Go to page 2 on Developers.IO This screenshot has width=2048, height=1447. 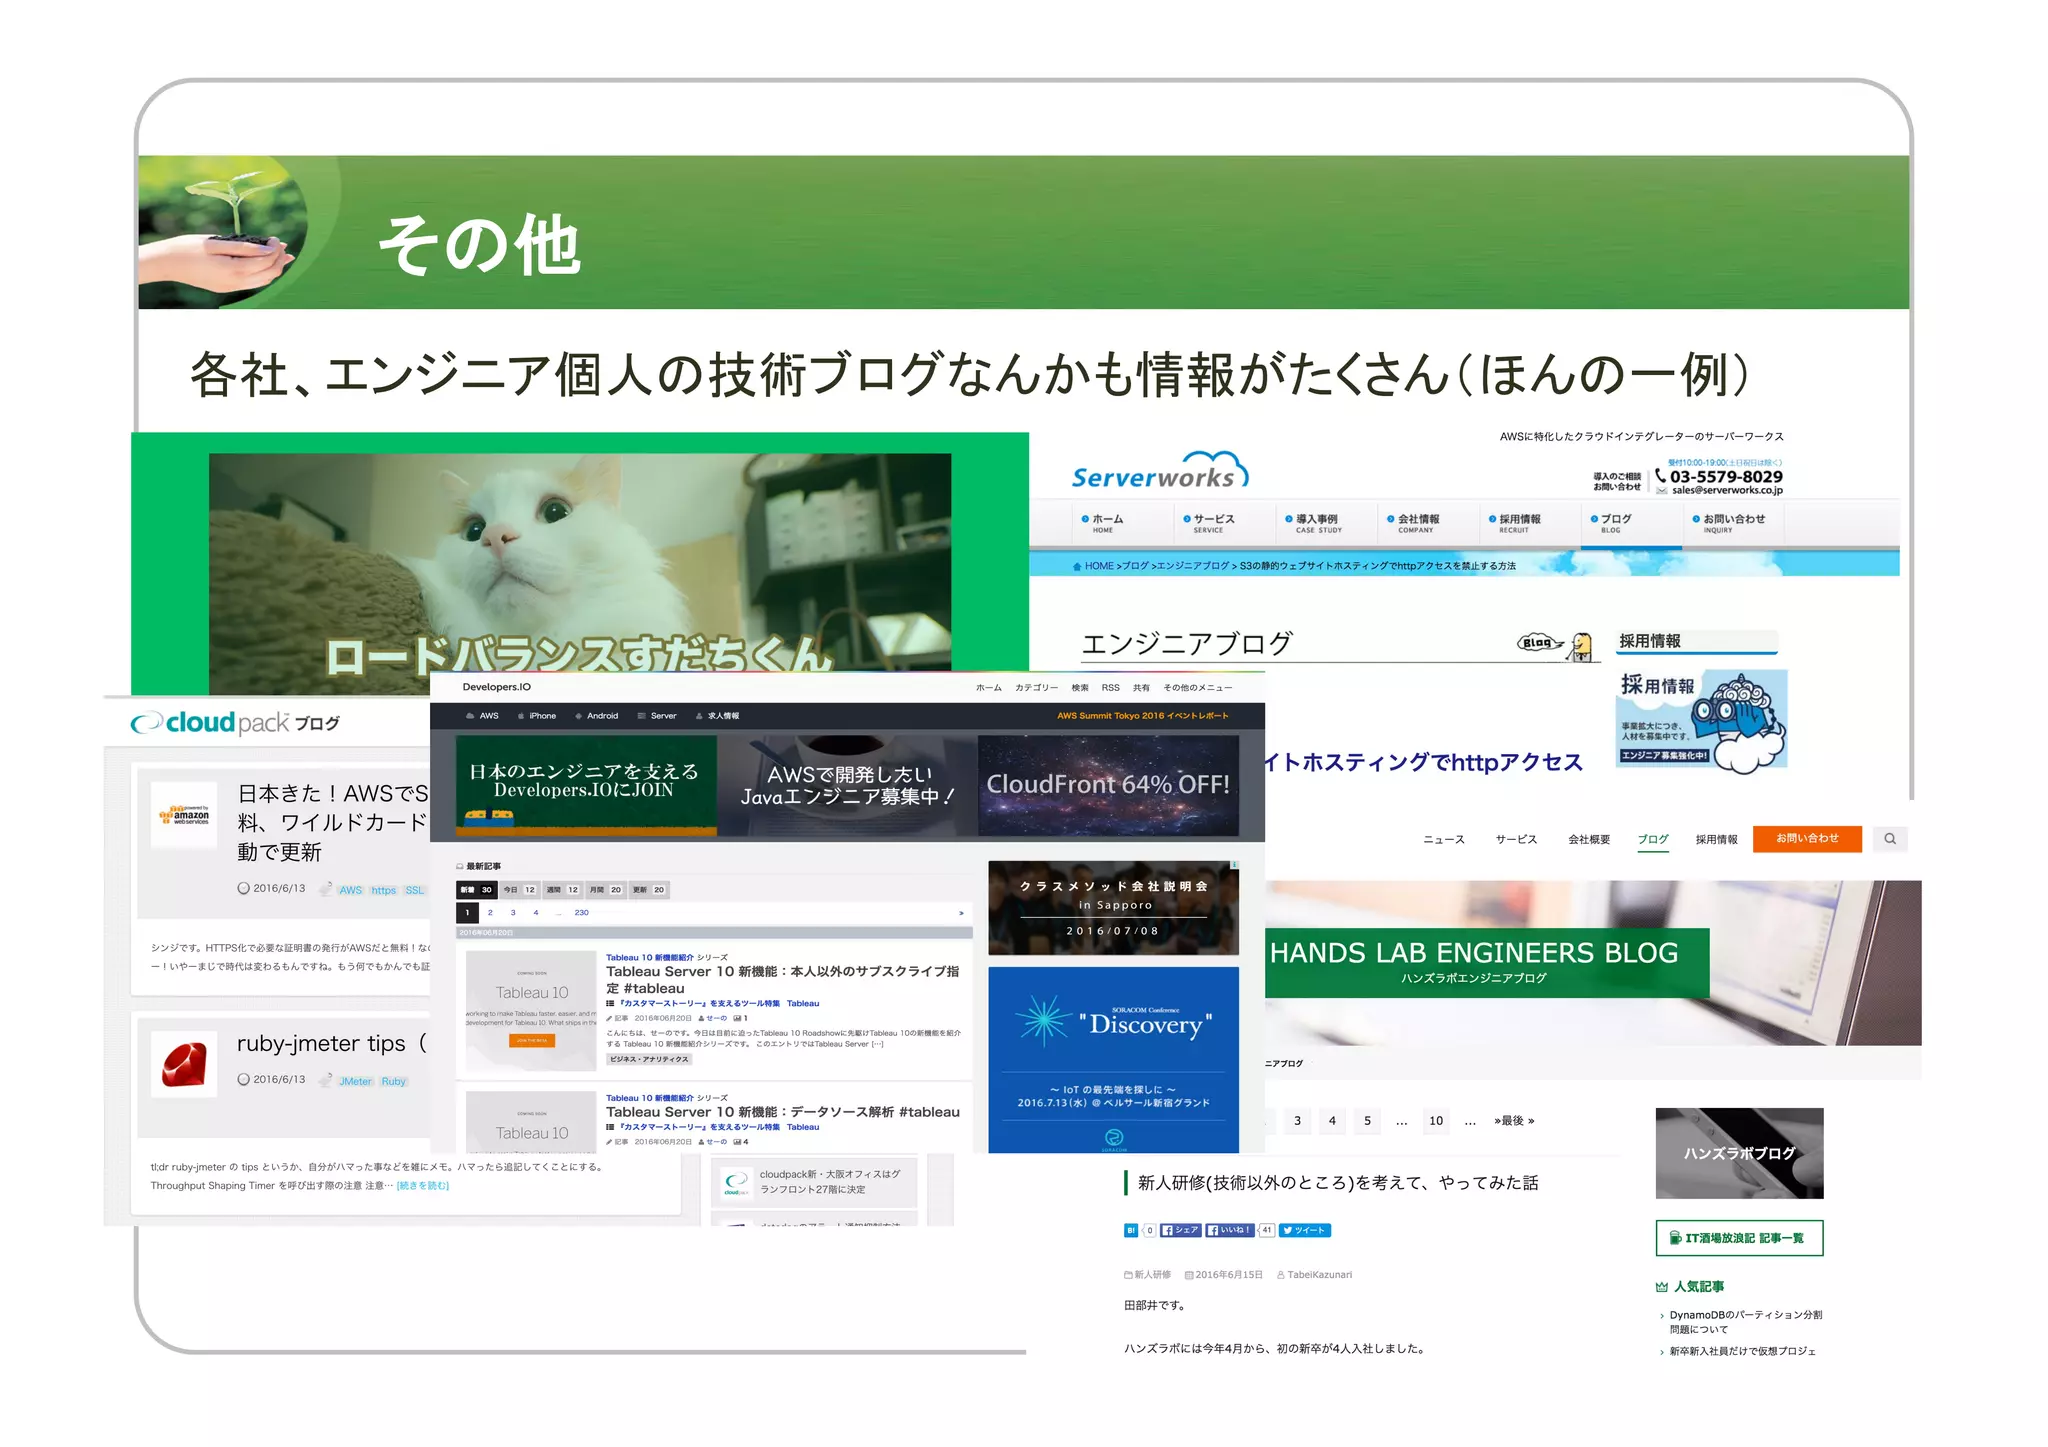[x=490, y=913]
